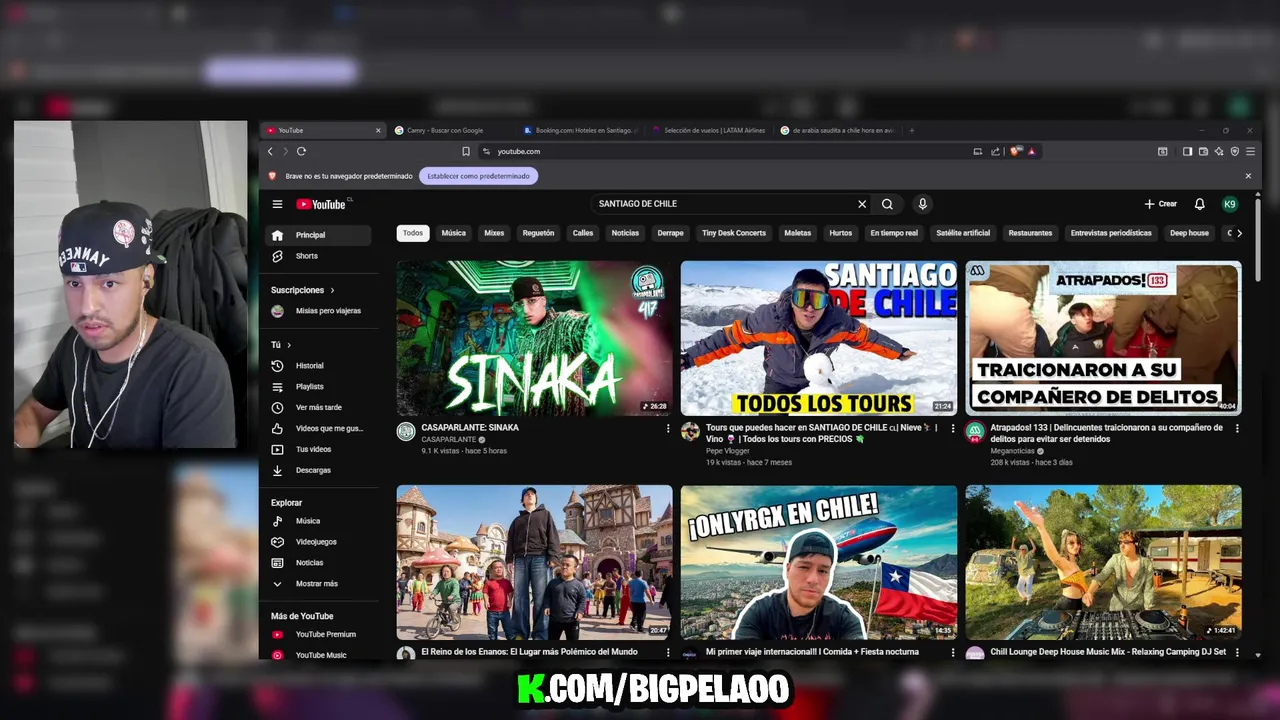This screenshot has height=720, width=1280.
Task: Select the En tiempo real chip
Action: coord(894,233)
